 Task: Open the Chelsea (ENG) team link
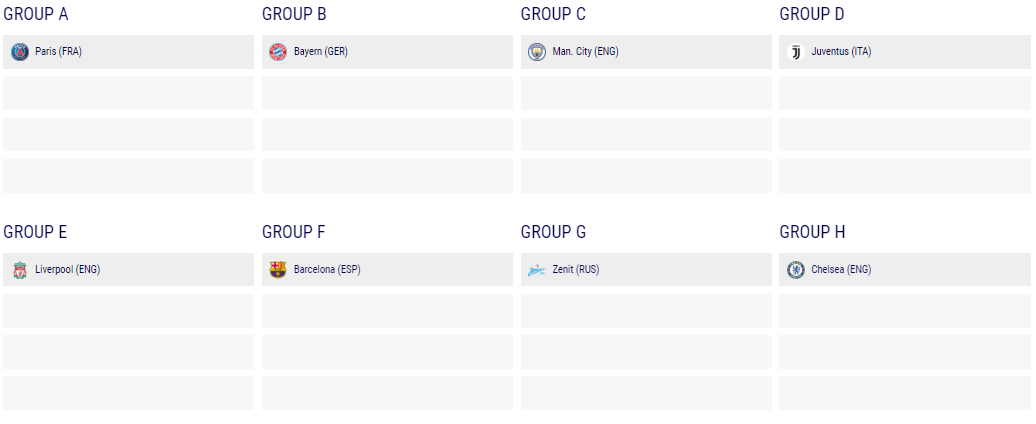point(841,270)
